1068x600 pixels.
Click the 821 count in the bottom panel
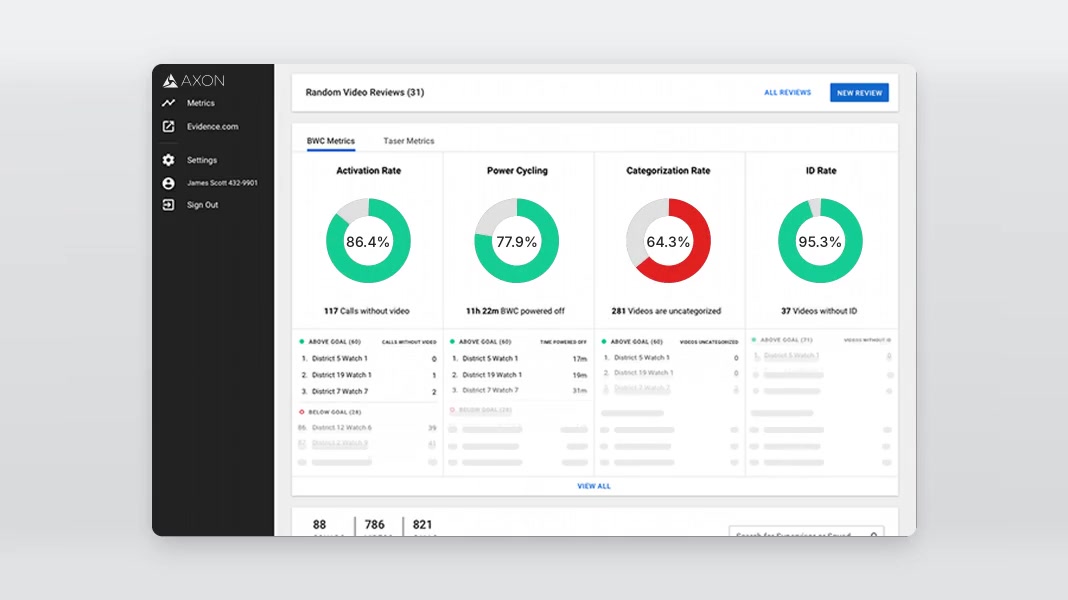[x=422, y=524]
